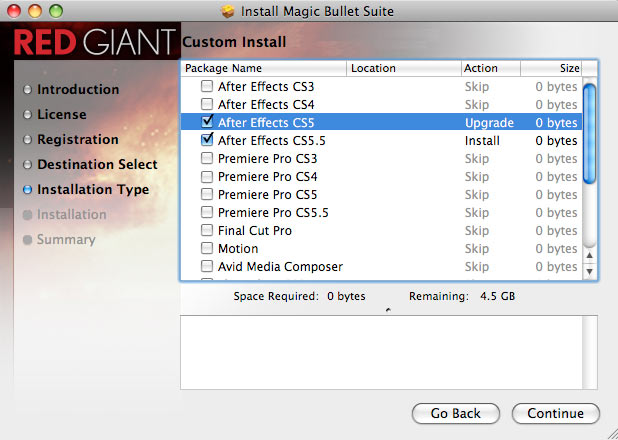618x440 pixels.
Task: Click the Upgrade action for After Effects CS5
Action: (x=489, y=123)
